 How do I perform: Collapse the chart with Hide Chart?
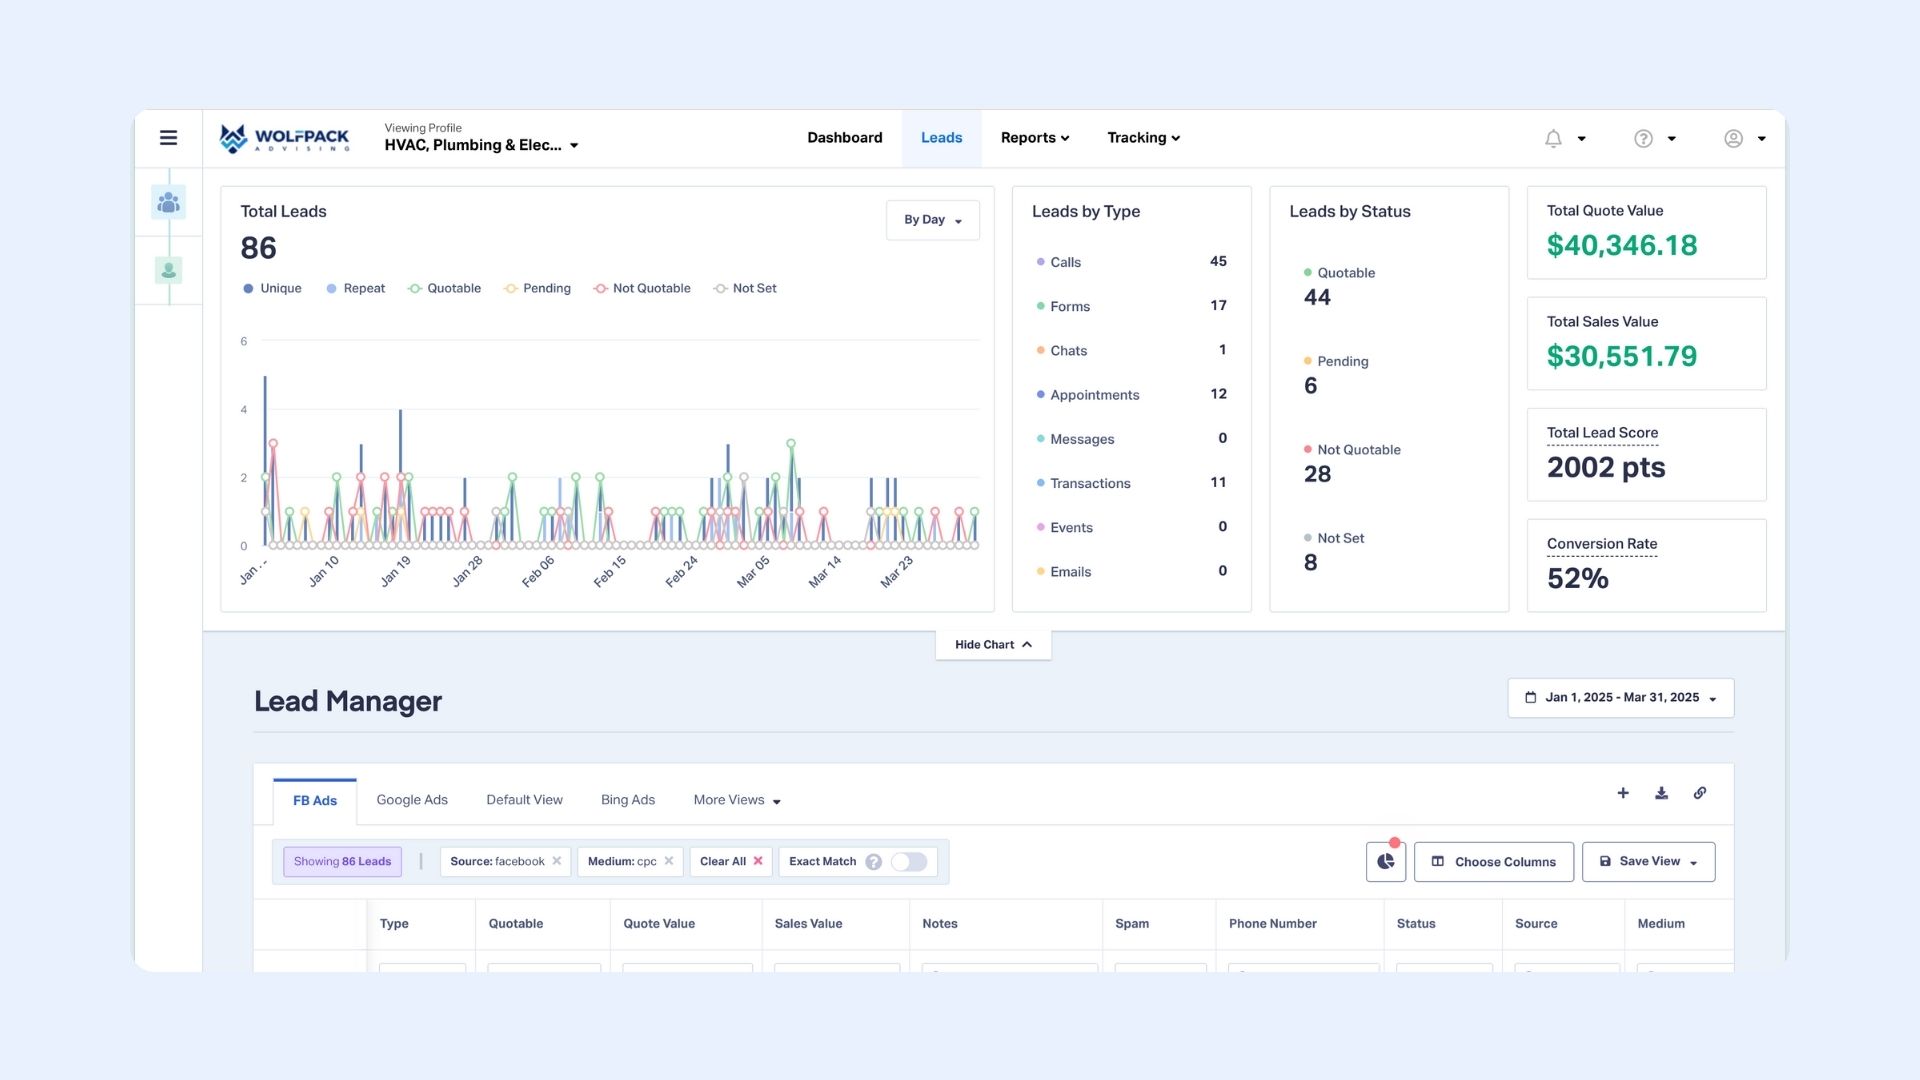pos(992,645)
